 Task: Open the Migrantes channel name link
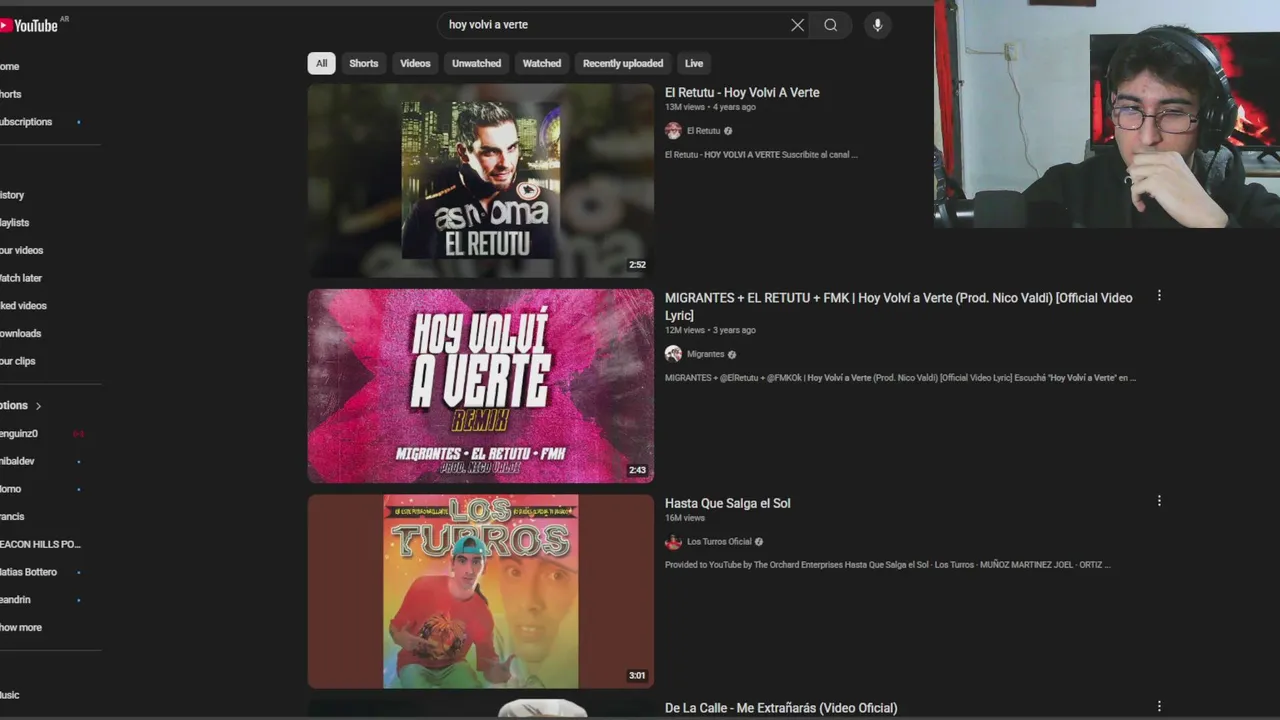[x=705, y=354]
